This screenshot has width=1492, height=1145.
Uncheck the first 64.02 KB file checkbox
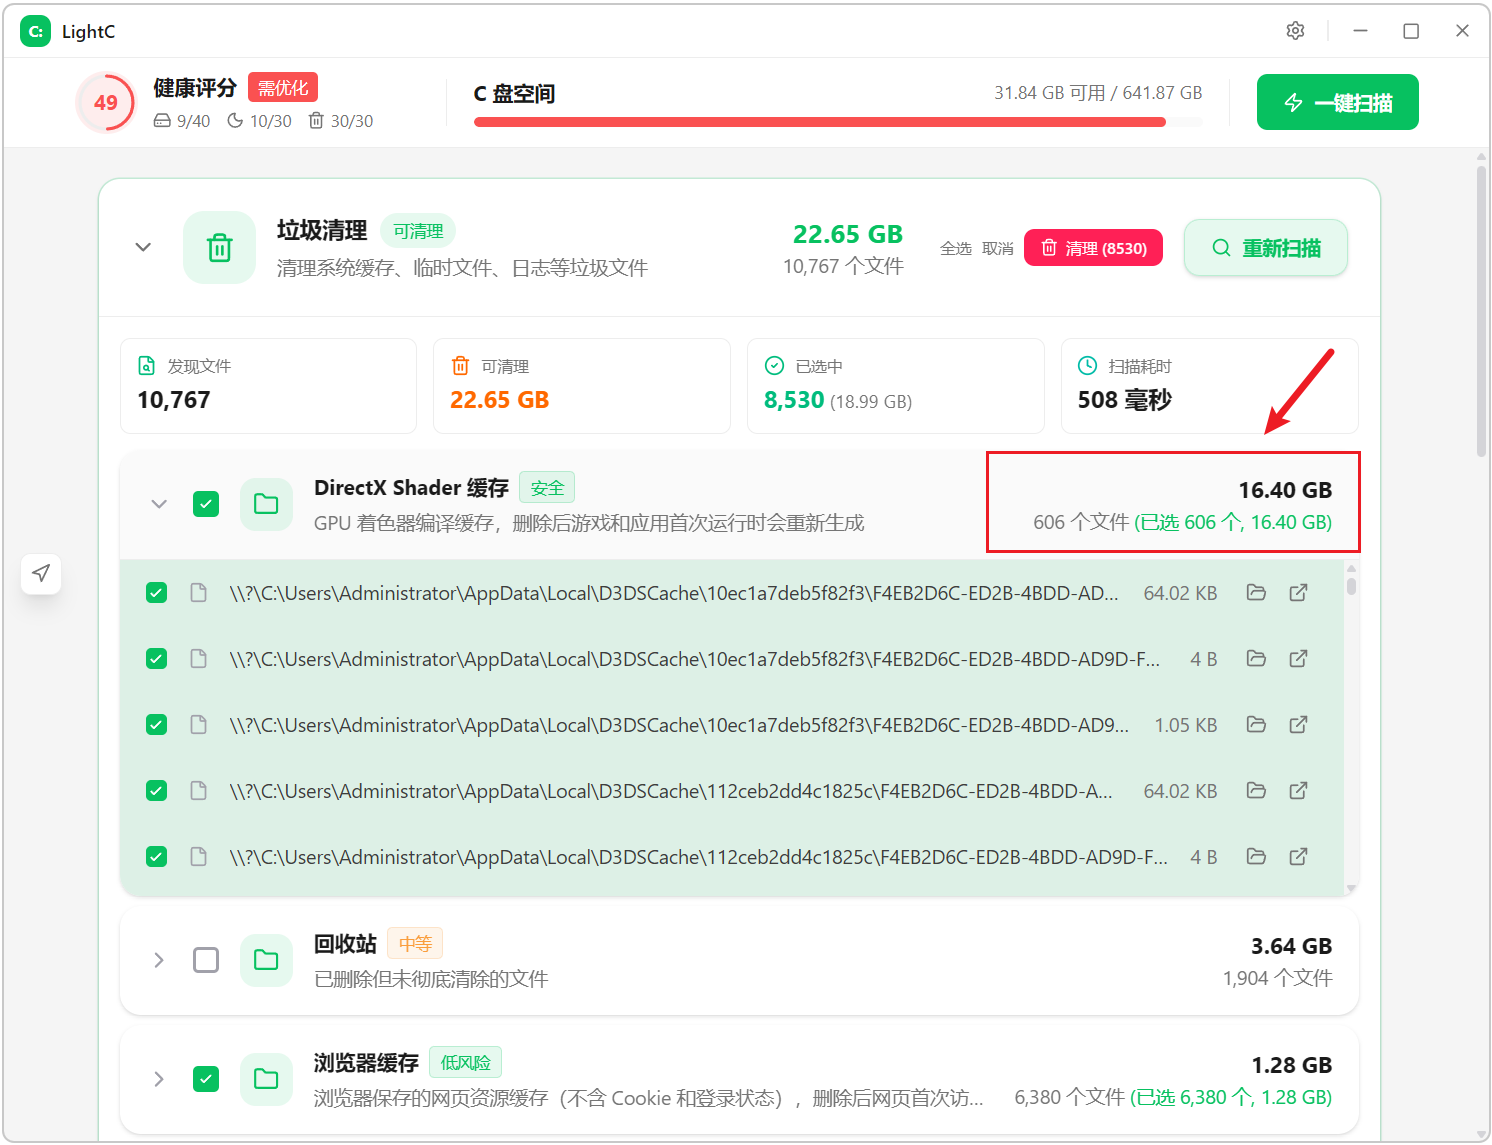pos(156,593)
